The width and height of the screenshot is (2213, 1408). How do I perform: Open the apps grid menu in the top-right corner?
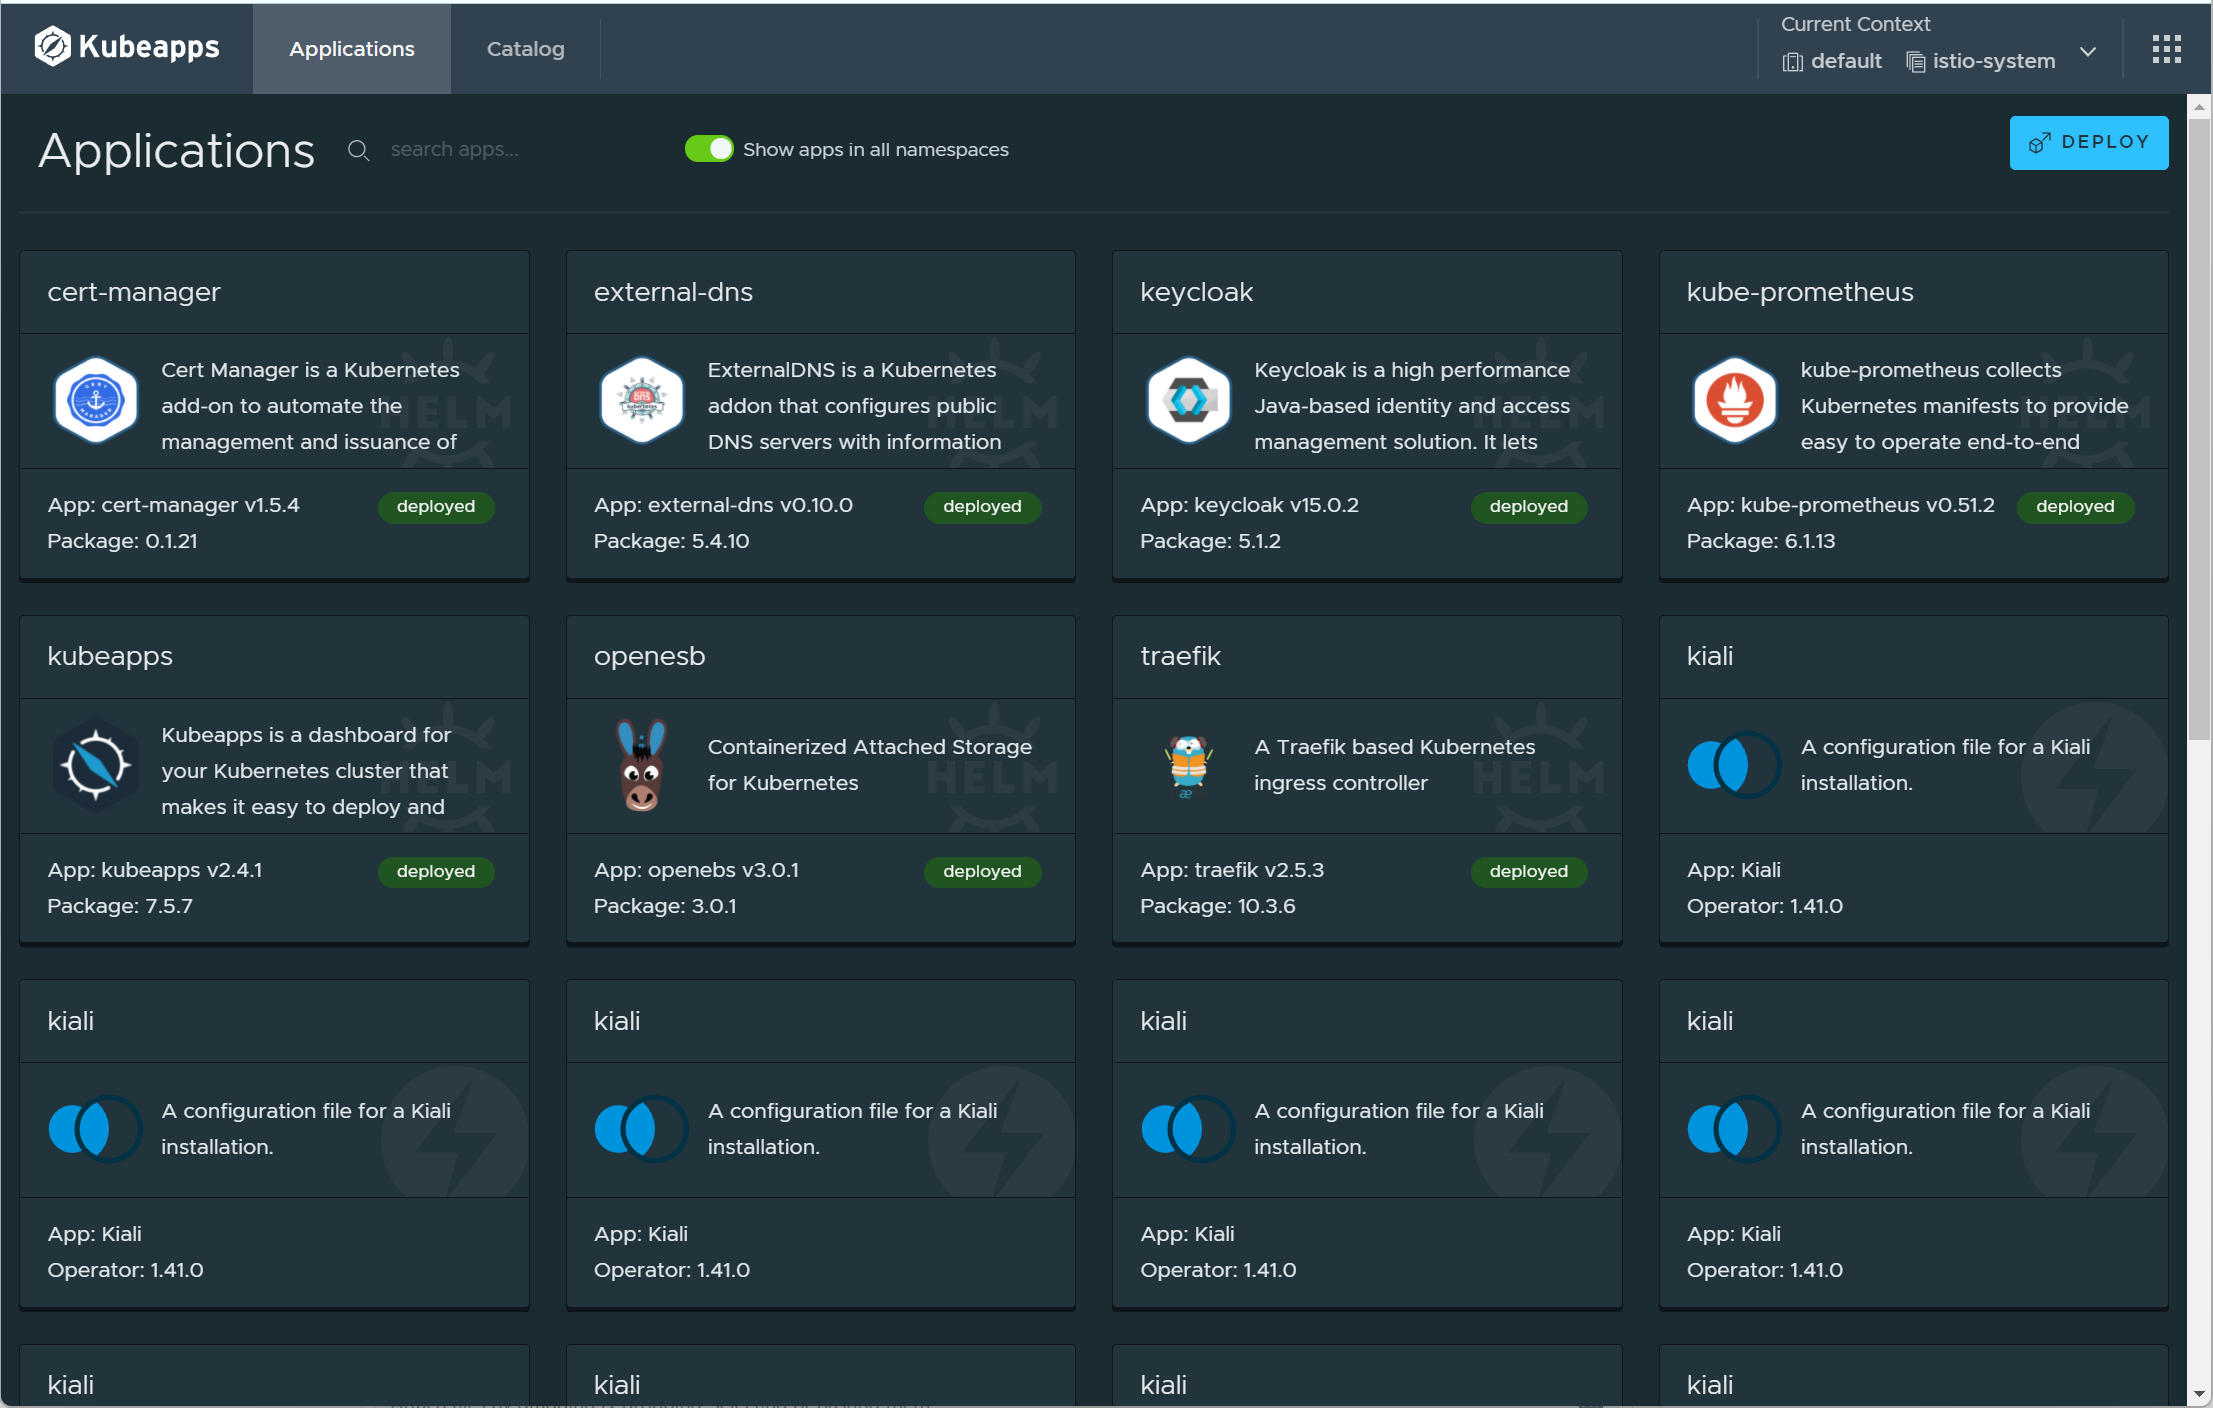[x=2166, y=48]
